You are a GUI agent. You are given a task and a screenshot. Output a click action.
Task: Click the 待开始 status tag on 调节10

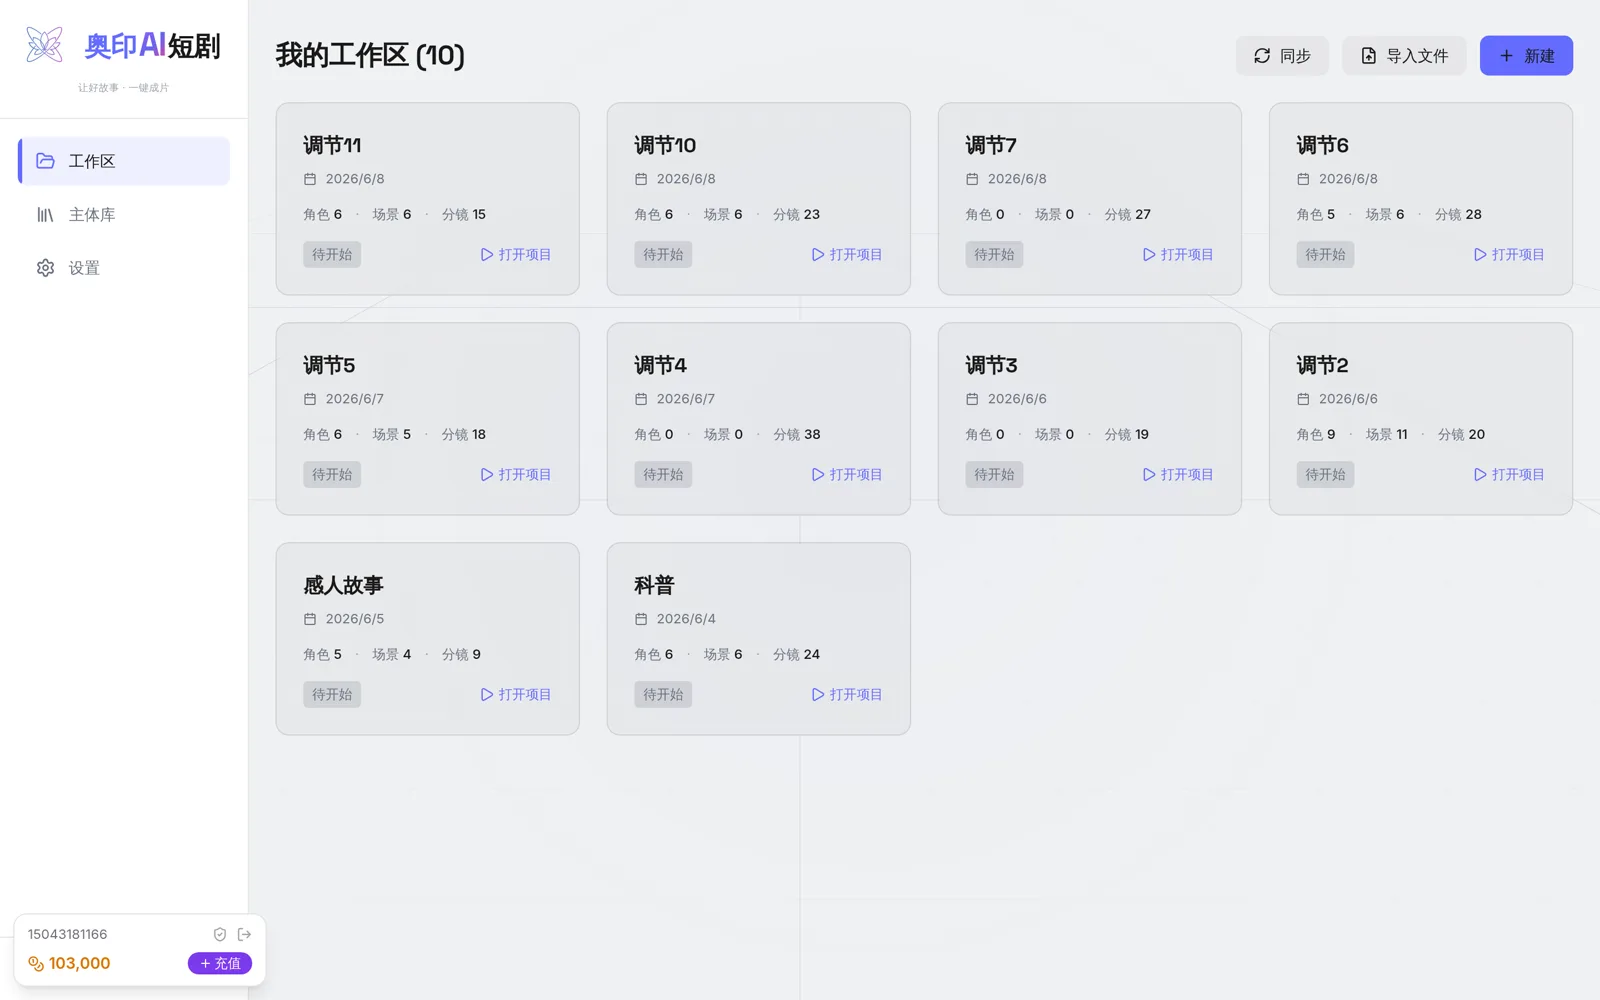[663, 254]
